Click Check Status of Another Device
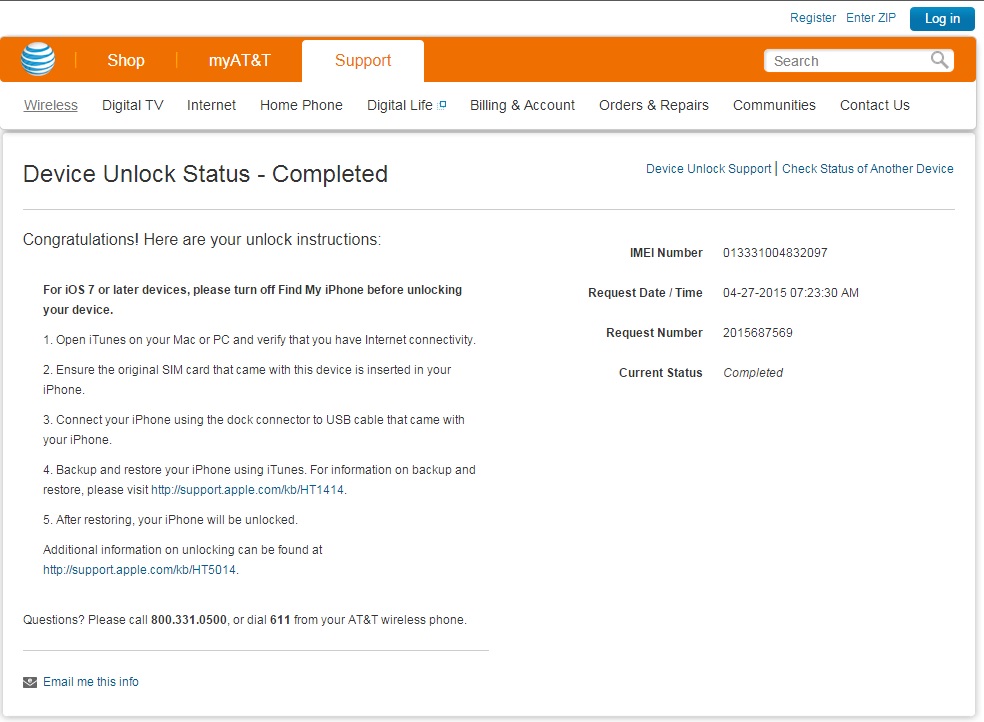 pyautogui.click(x=867, y=169)
